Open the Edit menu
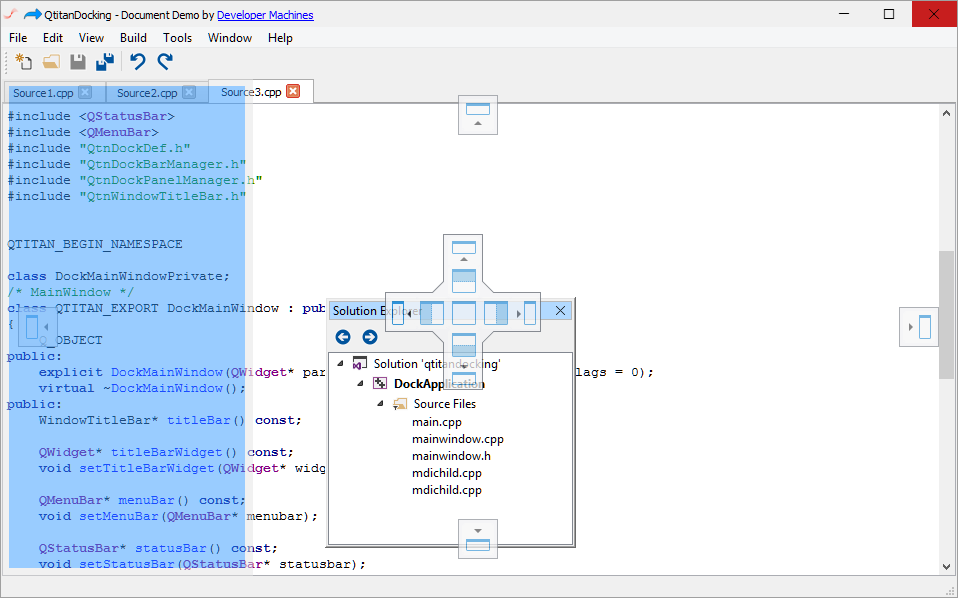The image size is (958, 598). coord(53,38)
